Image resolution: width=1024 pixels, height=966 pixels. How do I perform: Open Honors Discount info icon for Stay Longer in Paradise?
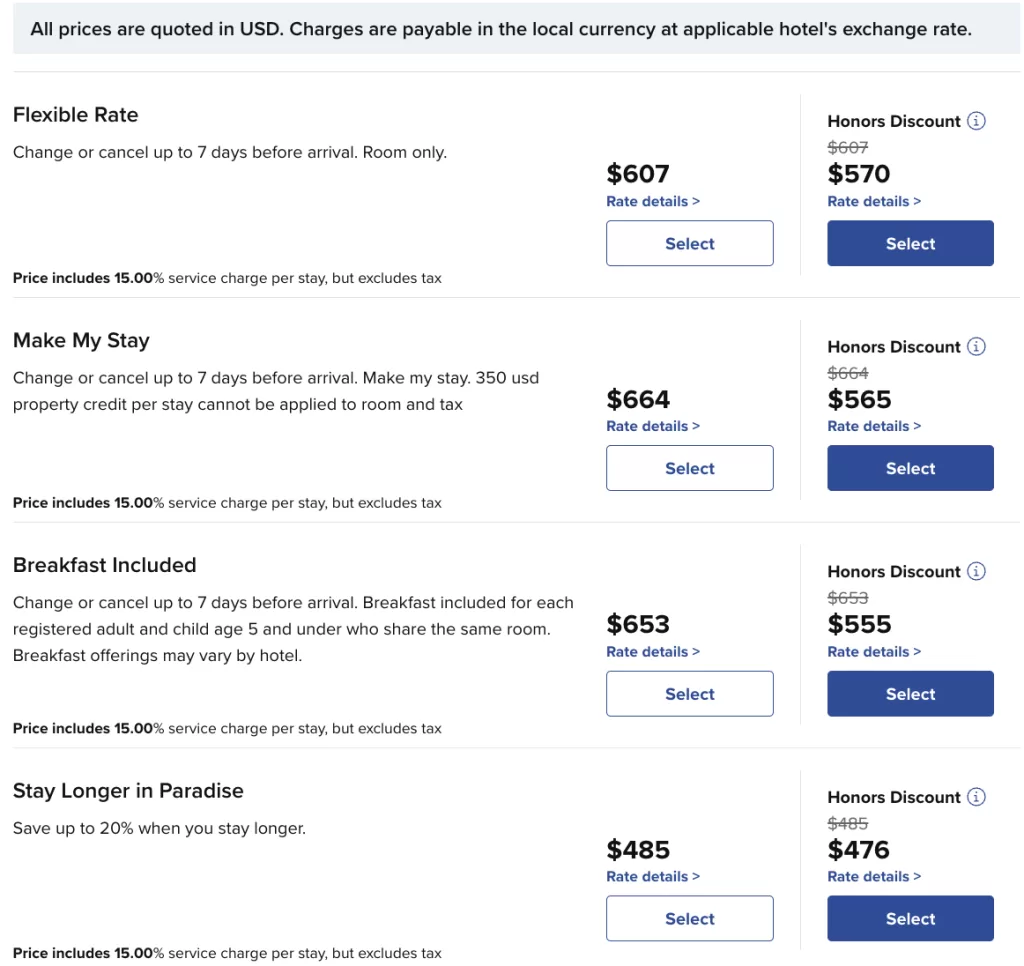(x=976, y=796)
